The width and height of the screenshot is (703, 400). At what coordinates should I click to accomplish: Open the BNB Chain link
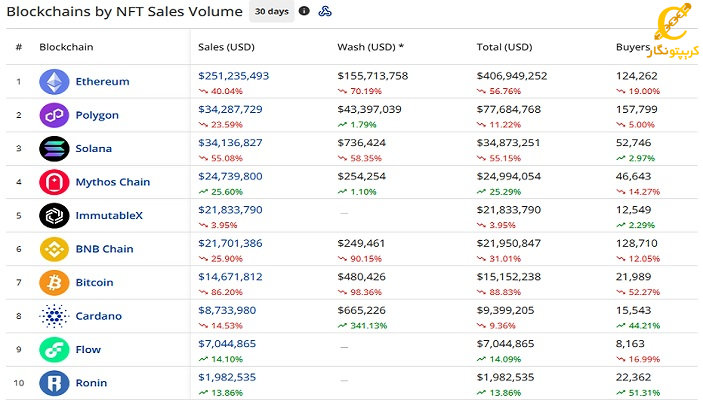[104, 249]
